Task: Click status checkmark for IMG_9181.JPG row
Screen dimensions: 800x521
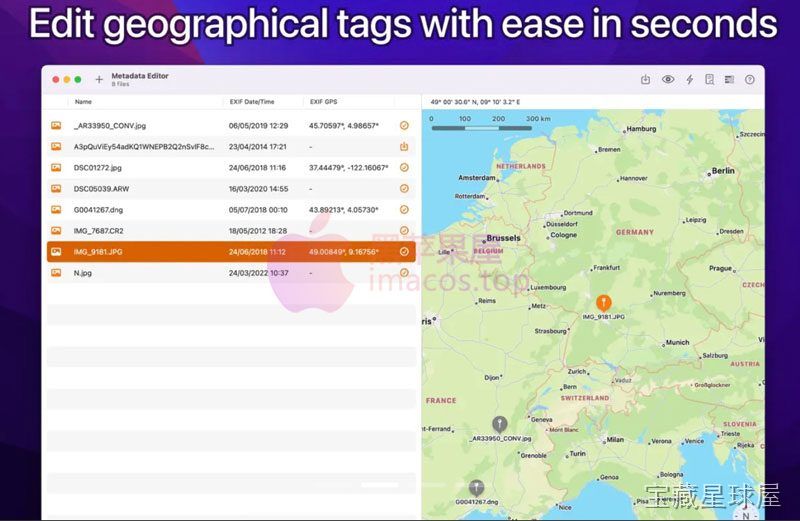Action: [x=404, y=252]
